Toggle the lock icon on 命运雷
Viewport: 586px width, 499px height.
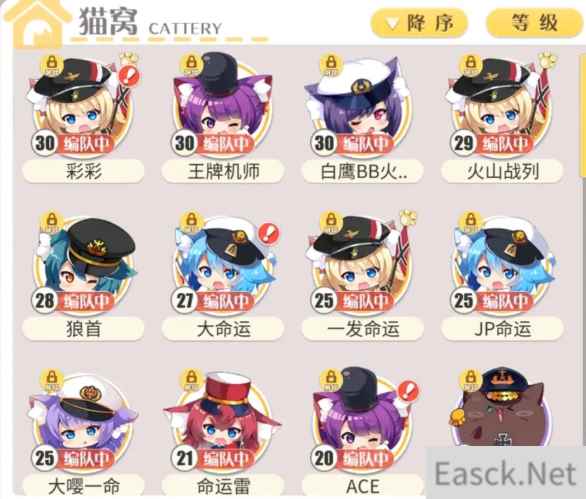191,380
